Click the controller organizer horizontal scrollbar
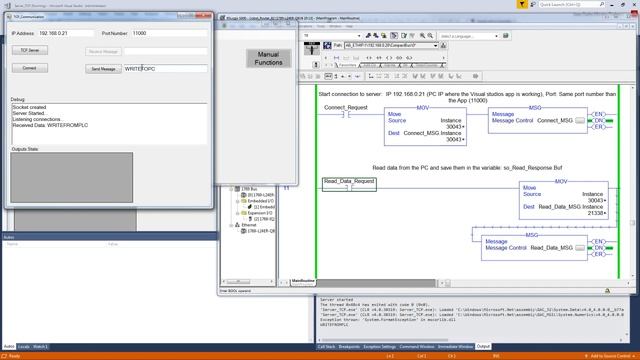The image size is (640, 360). [x=248, y=282]
